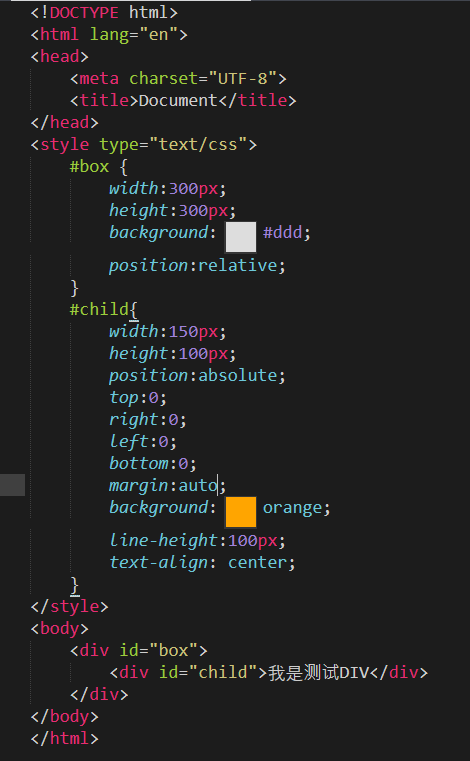This screenshot has height=761, width=470.
Task: Open the #ddd gray color swatch
Action: pyautogui.click(x=241, y=237)
